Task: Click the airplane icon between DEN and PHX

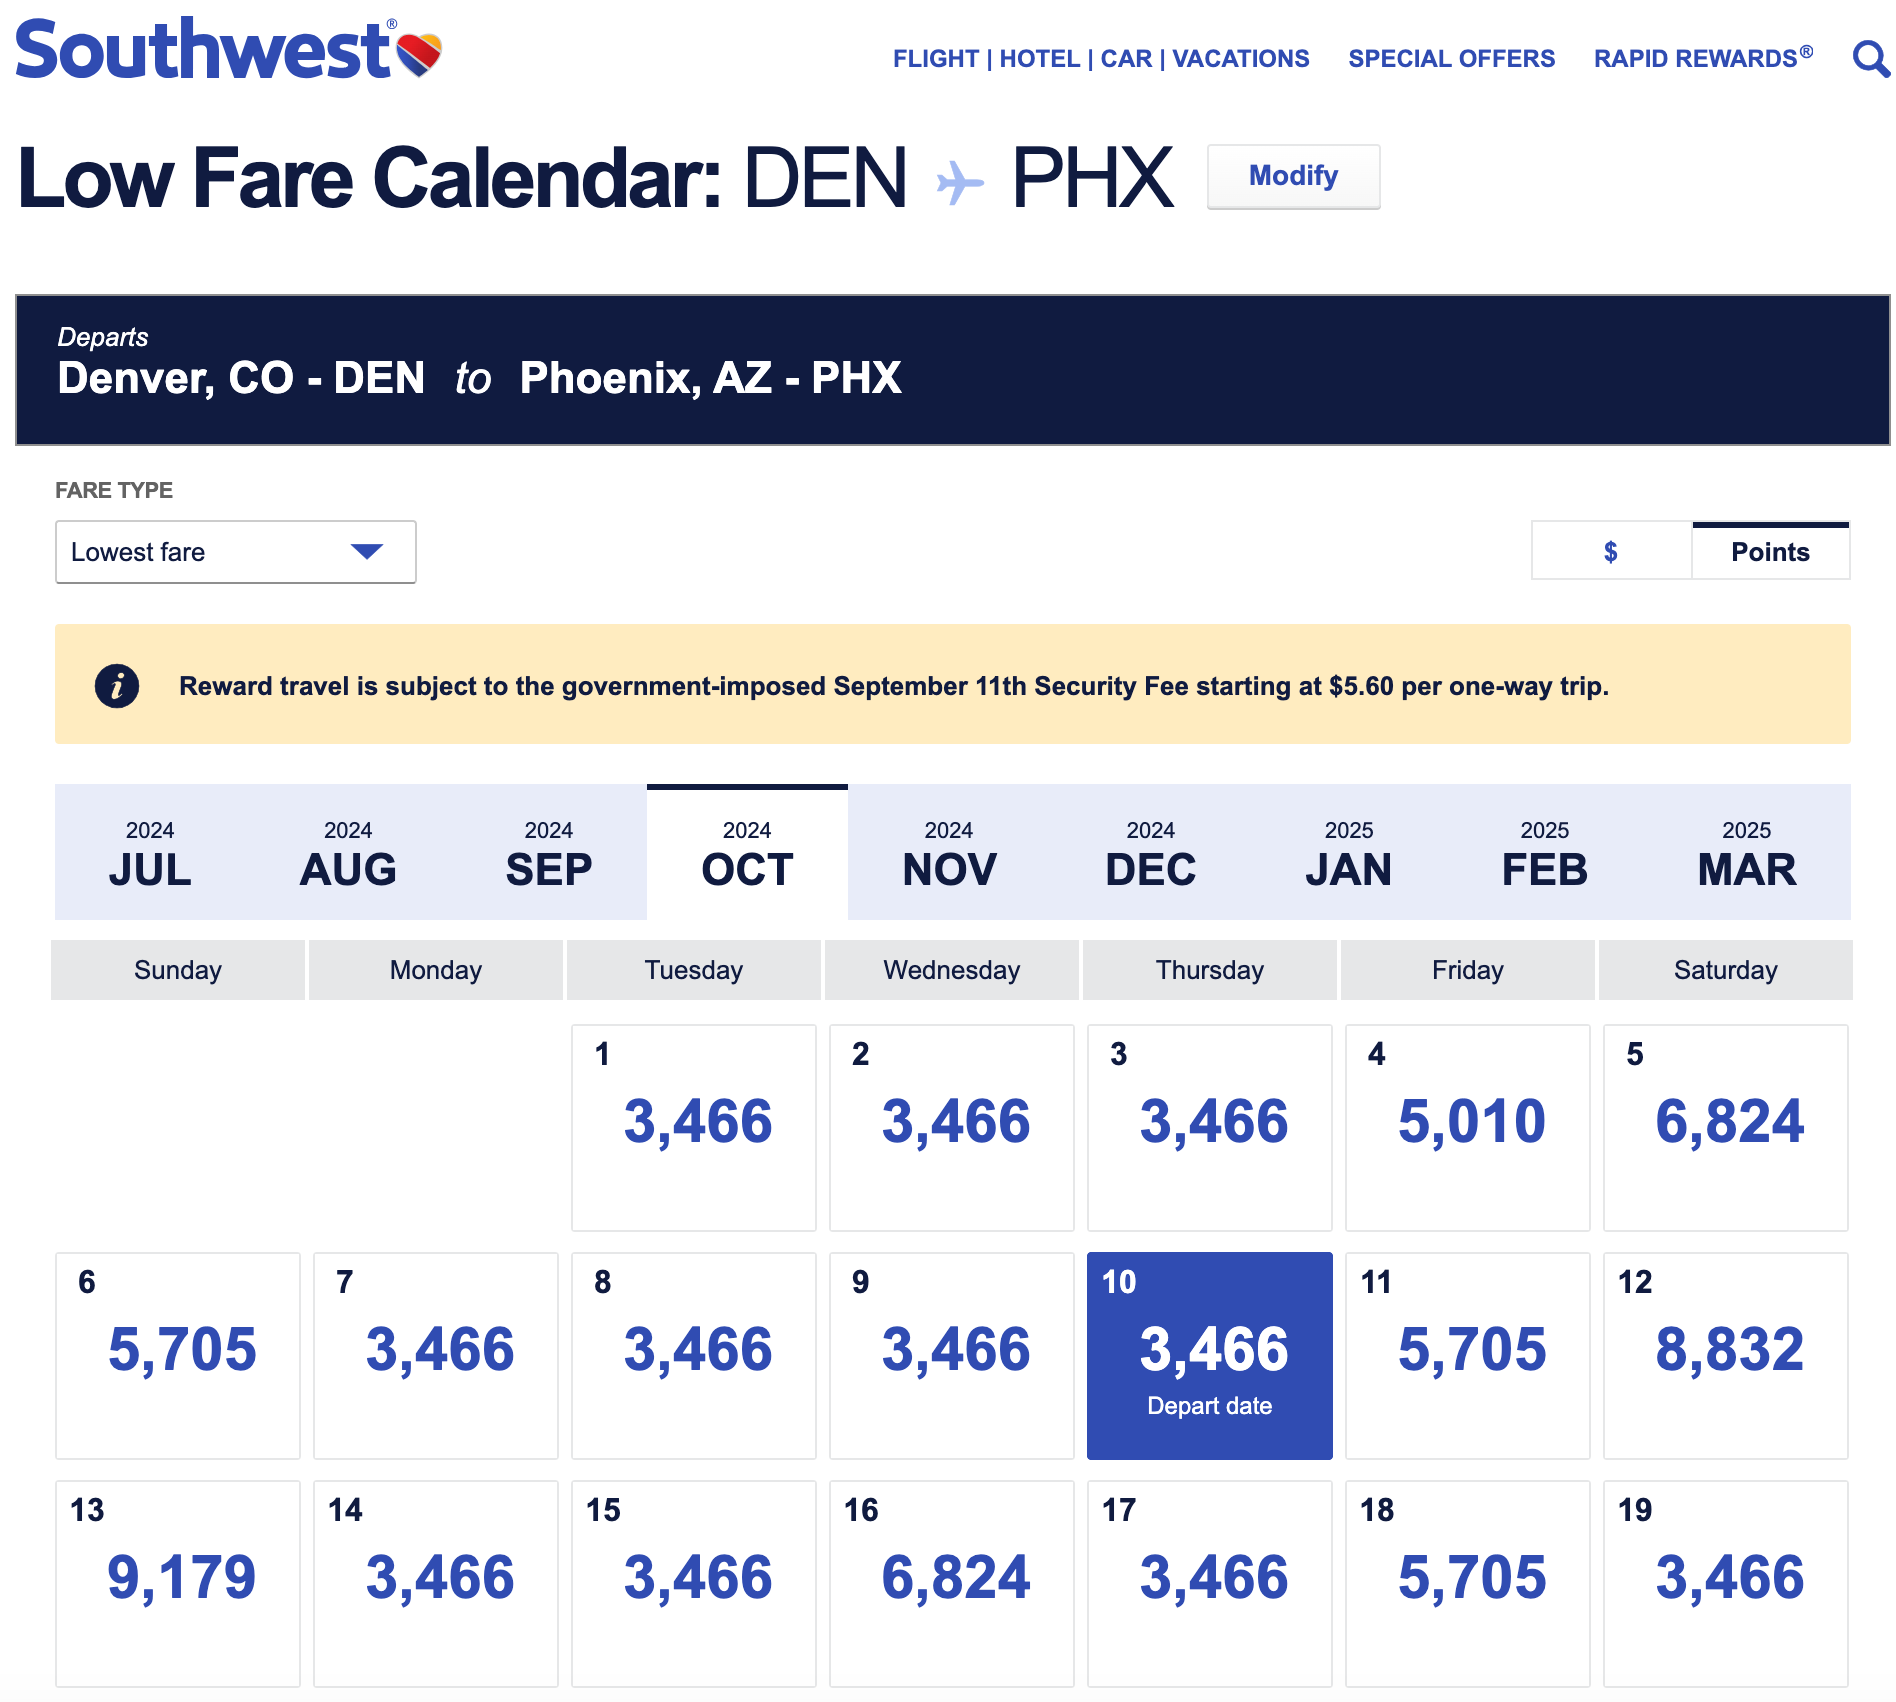Action: click(960, 182)
